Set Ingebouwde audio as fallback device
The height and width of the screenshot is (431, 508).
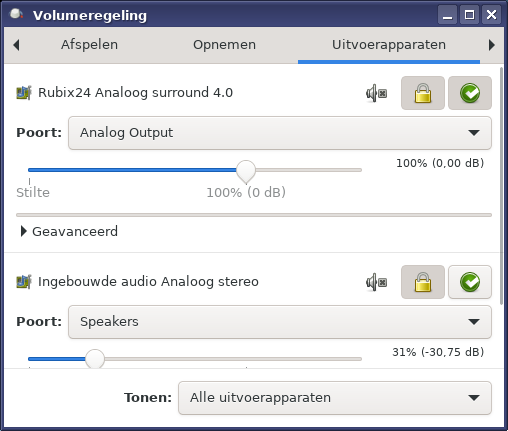coord(470,282)
